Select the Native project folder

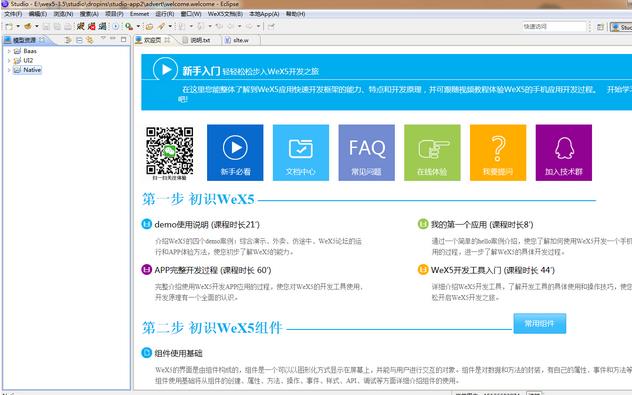(x=27, y=70)
